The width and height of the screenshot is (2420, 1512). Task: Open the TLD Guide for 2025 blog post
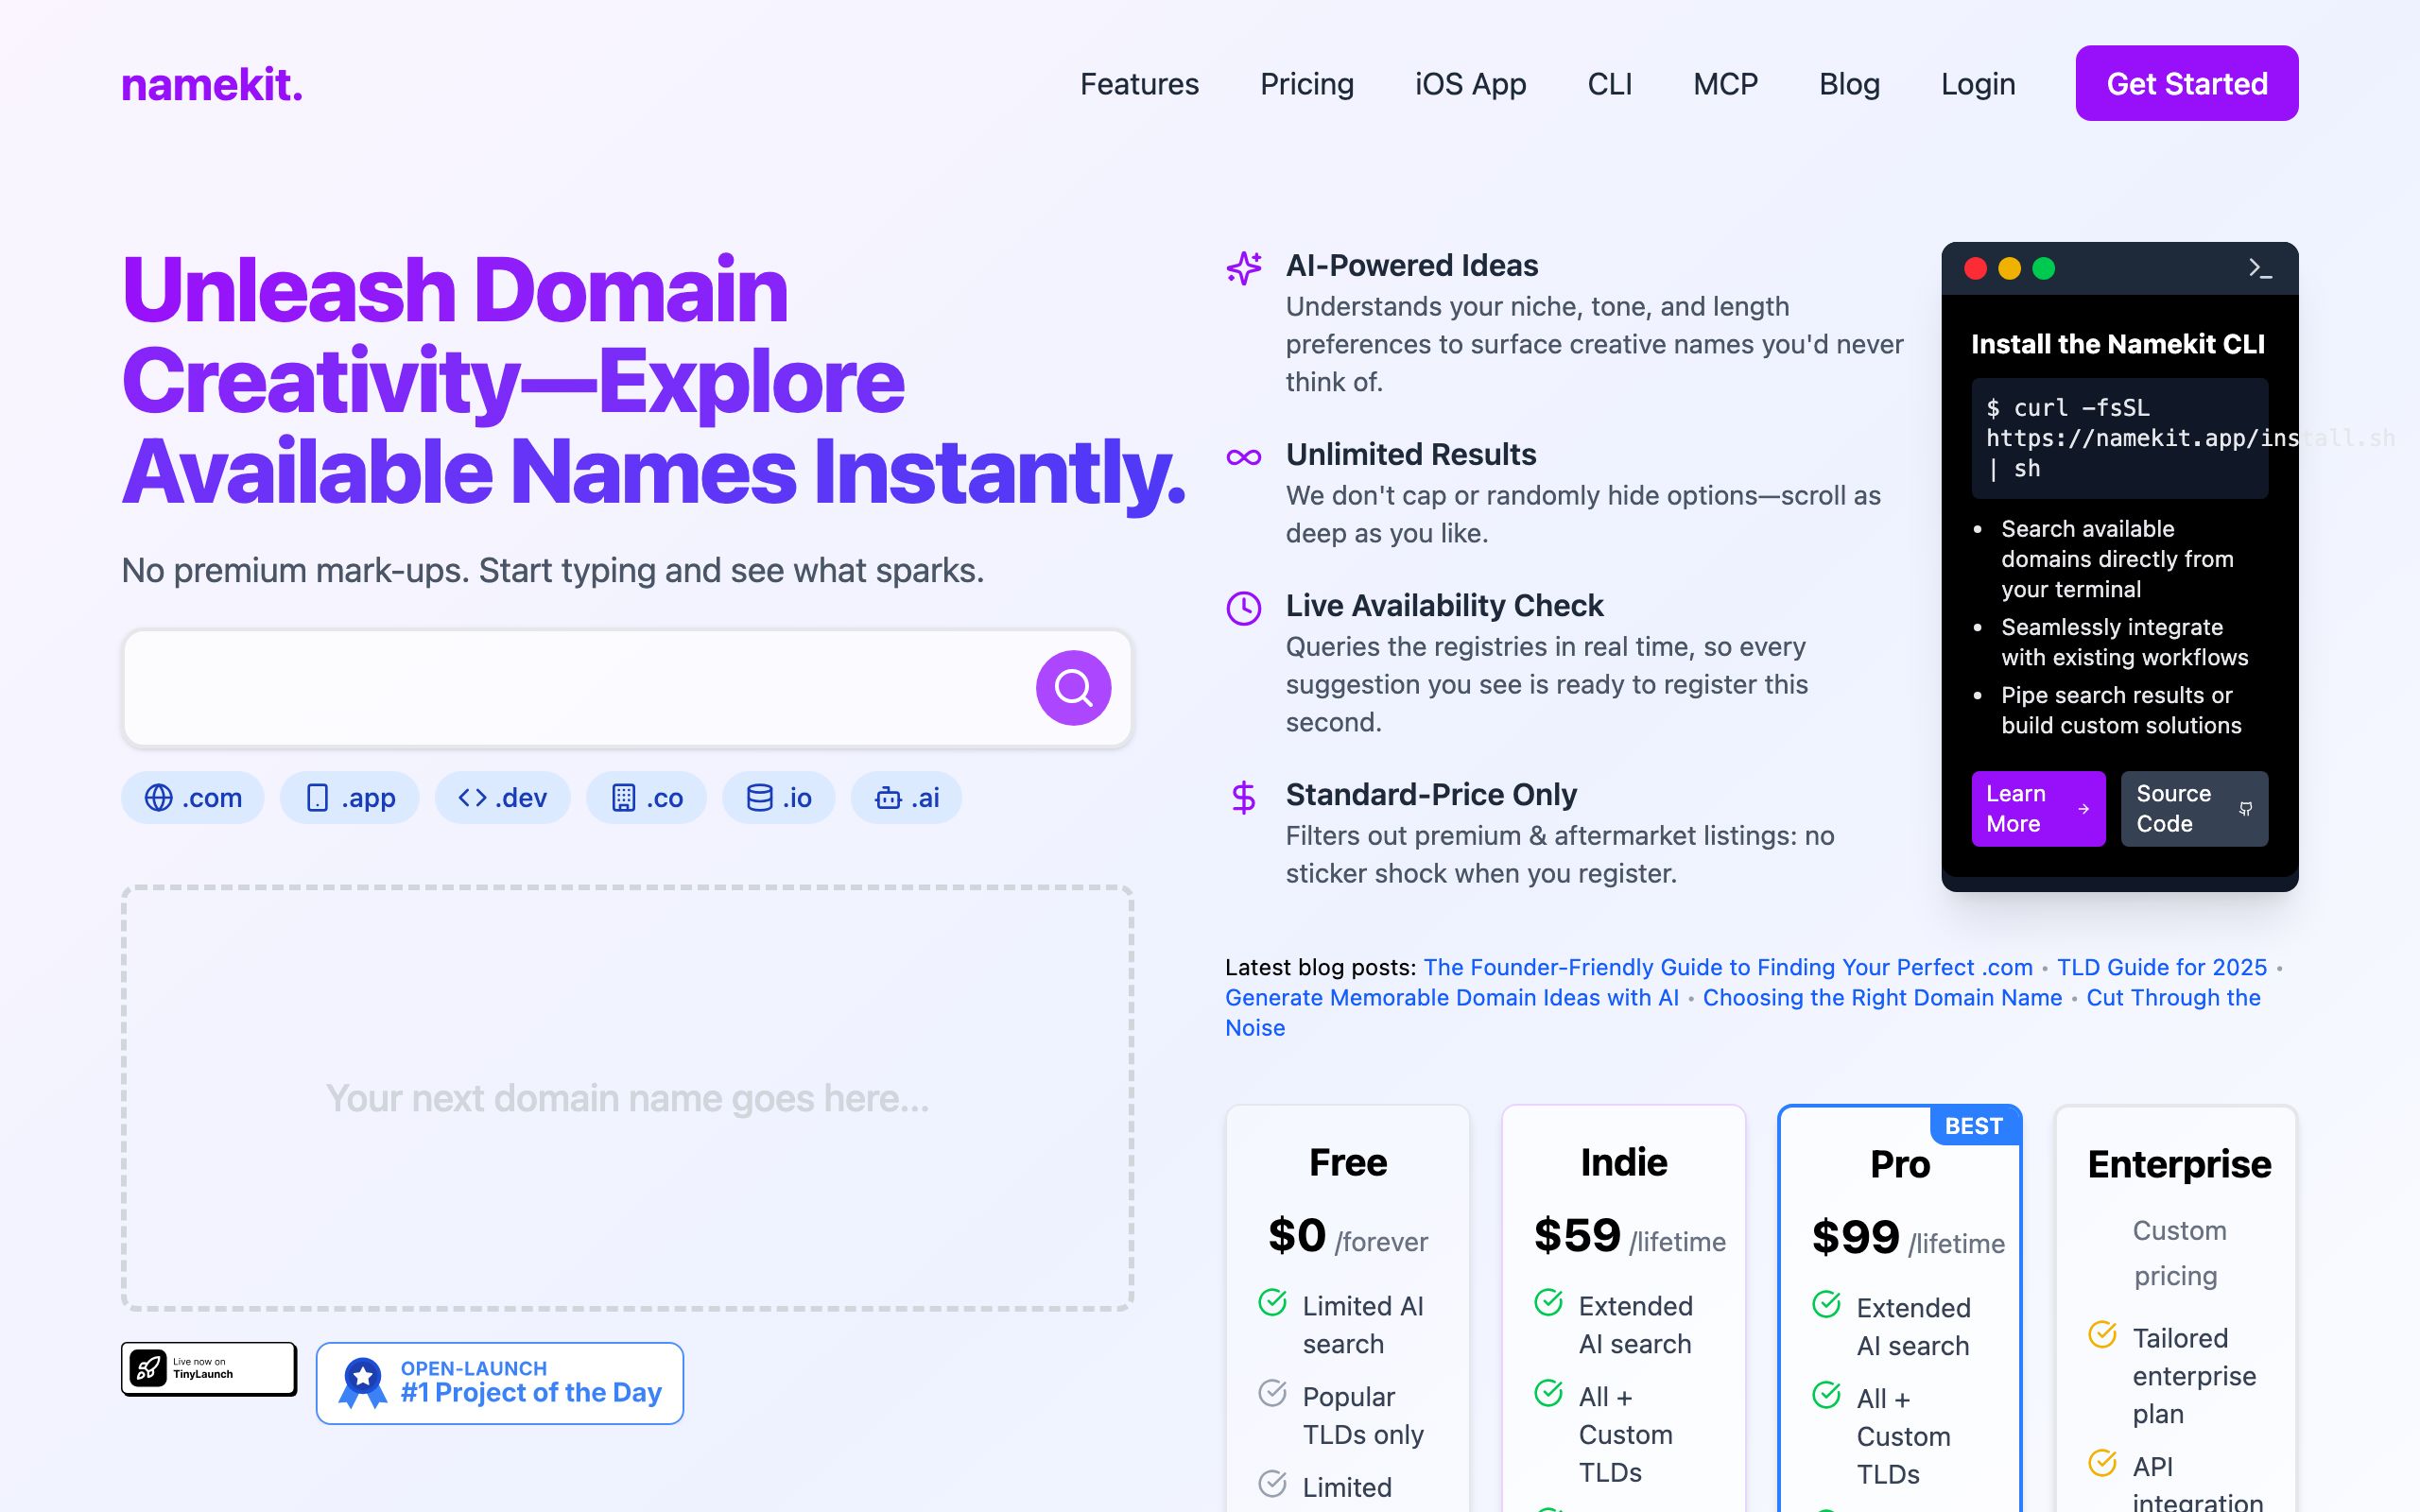(x=2161, y=967)
